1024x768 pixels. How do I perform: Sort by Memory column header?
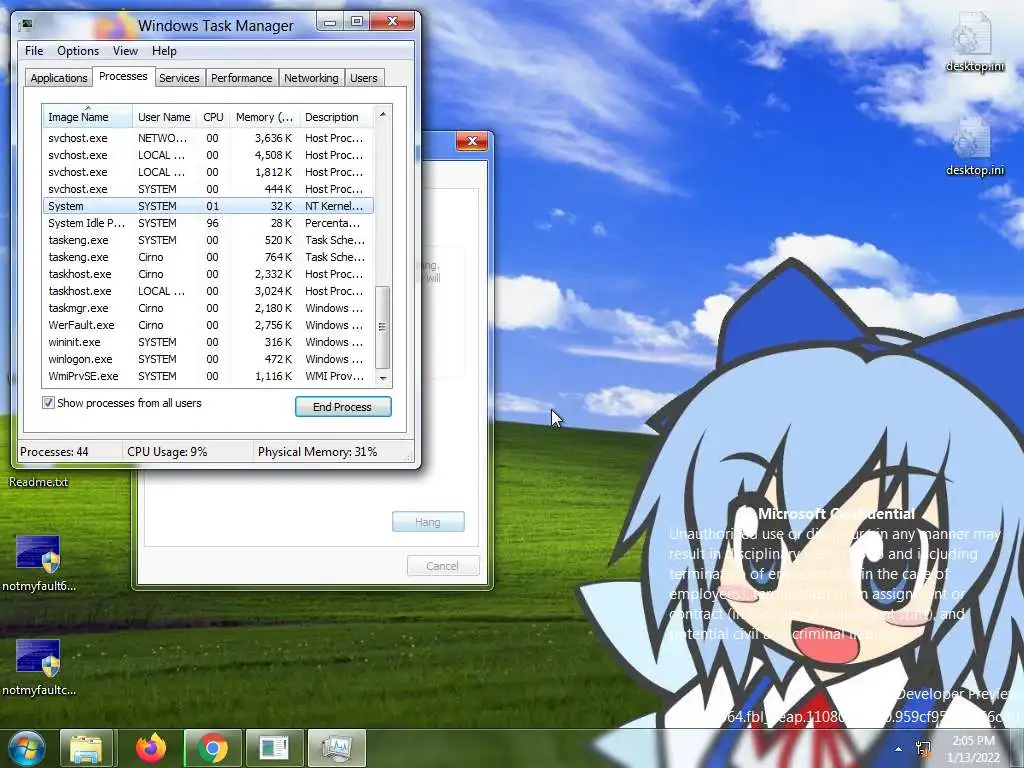coord(264,117)
